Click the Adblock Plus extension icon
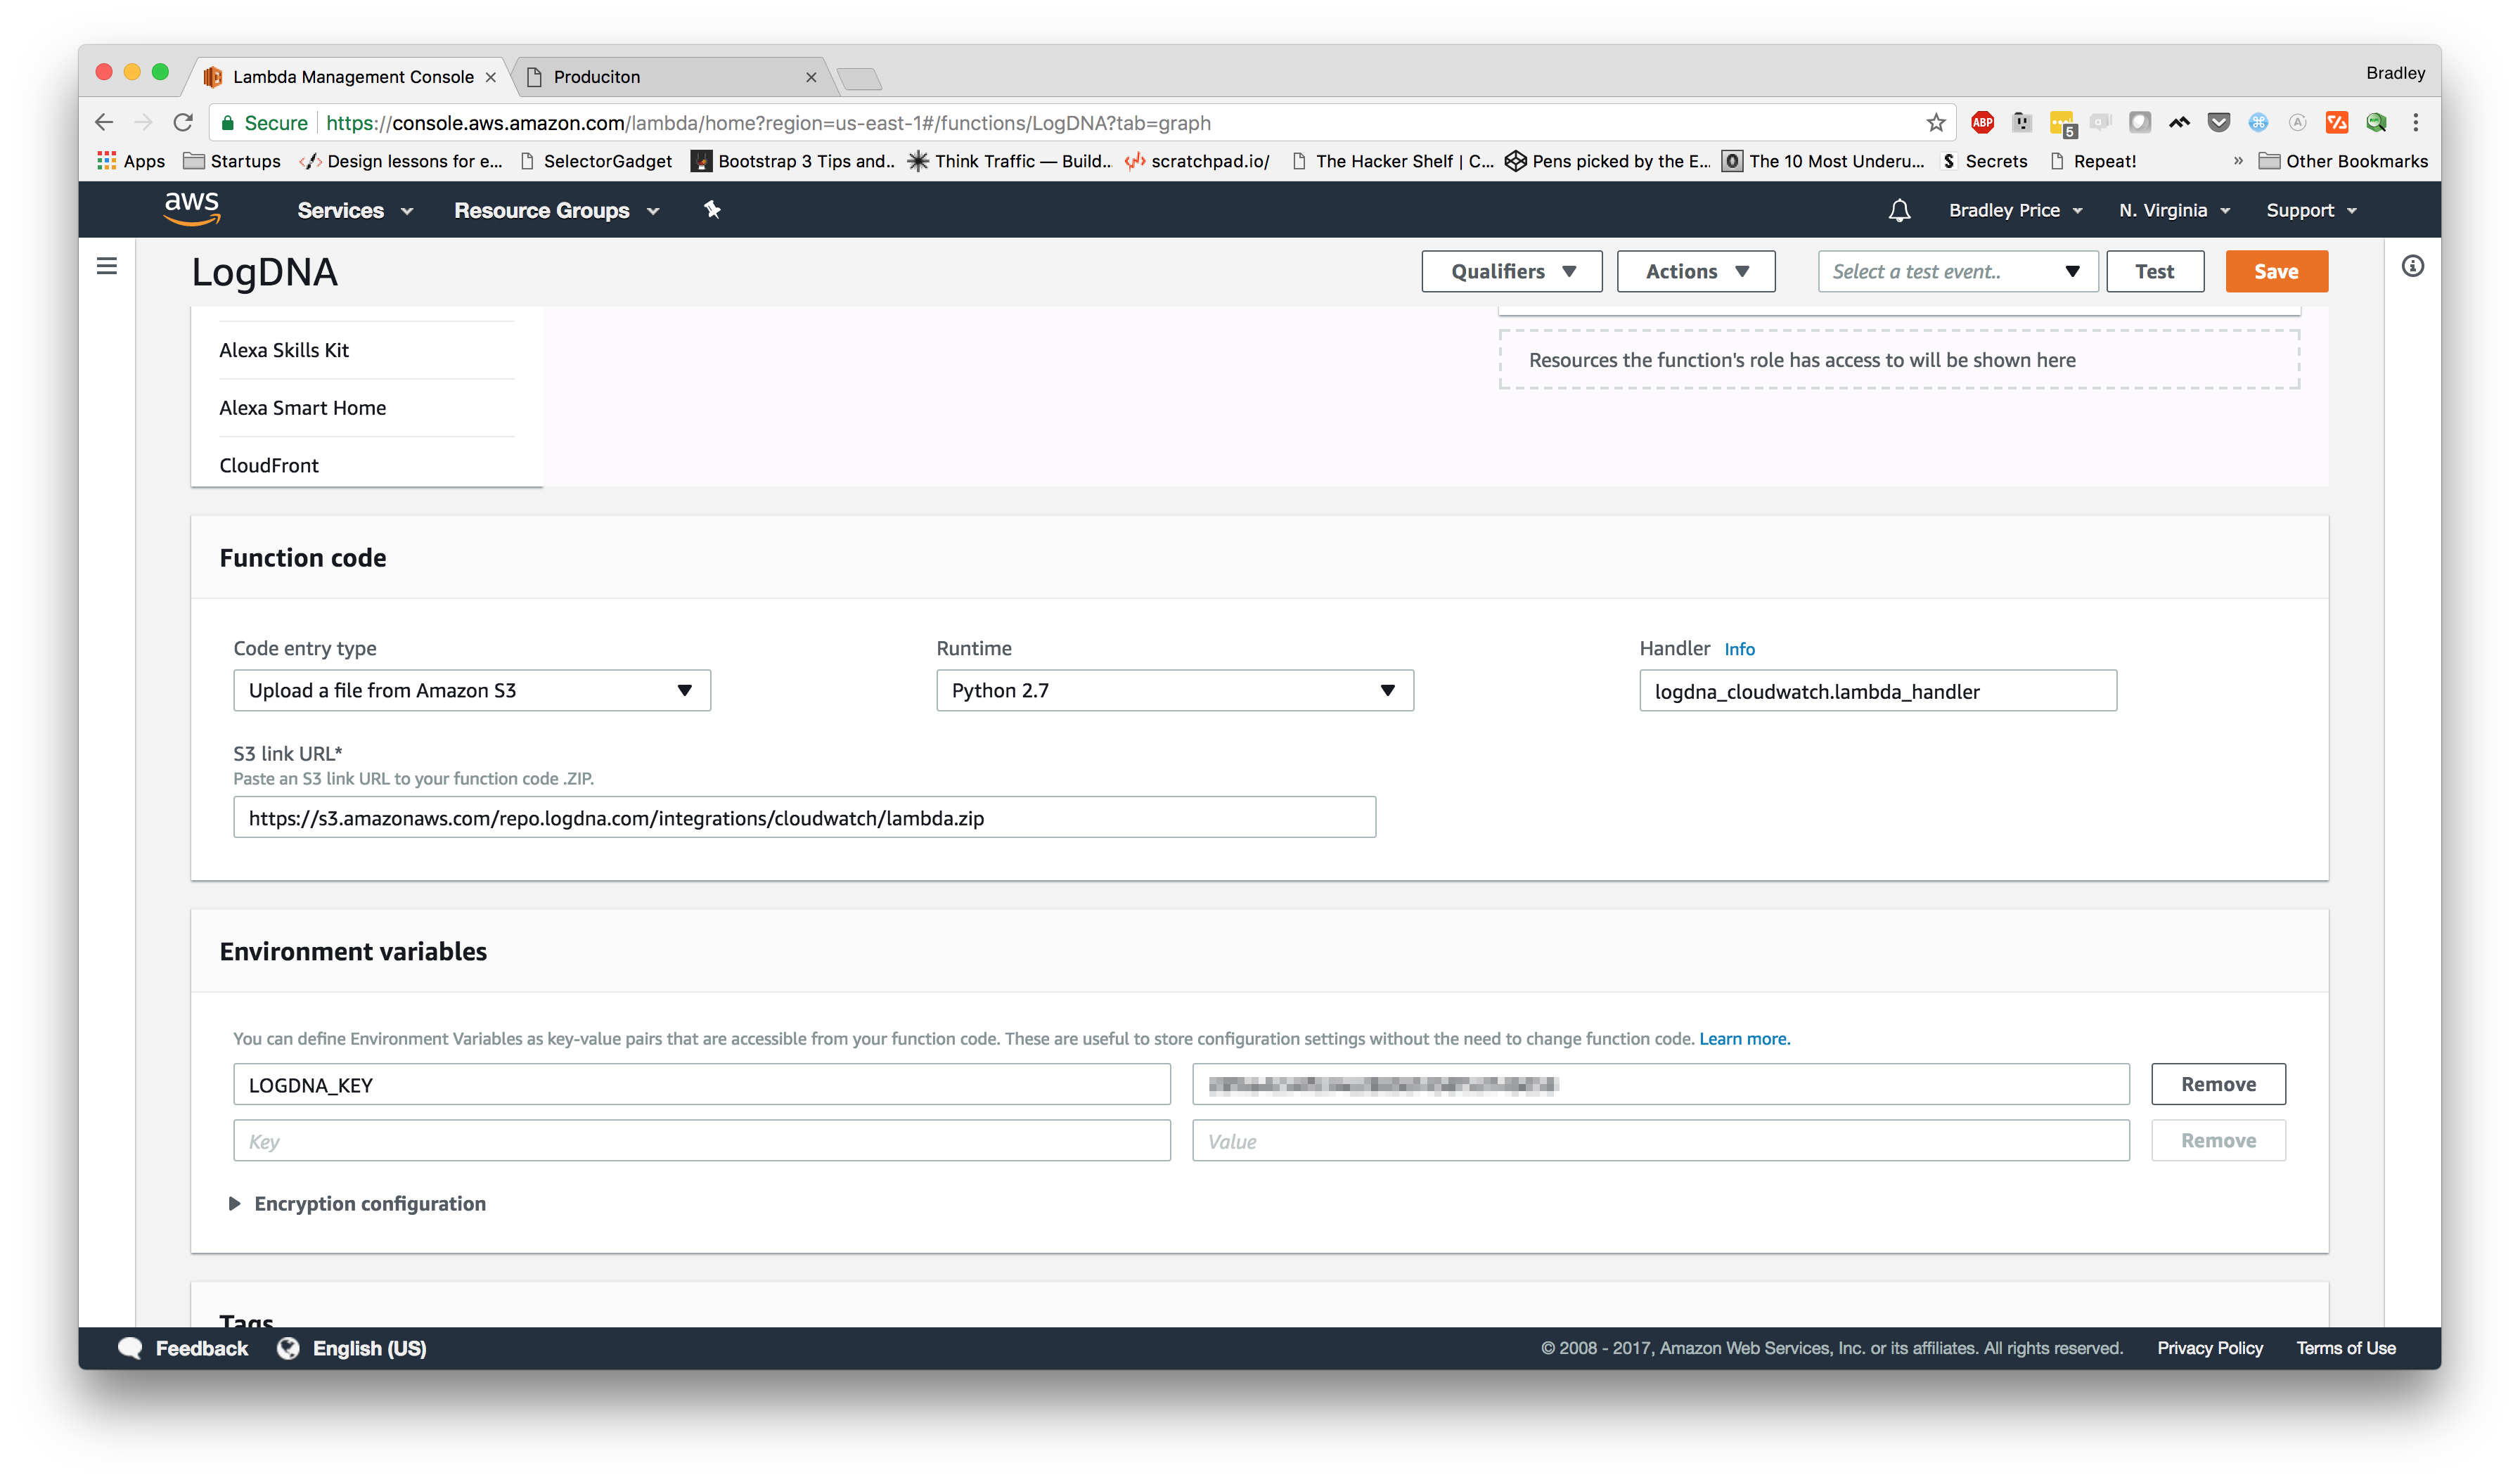The height and width of the screenshot is (1482, 2520). 1982,123
